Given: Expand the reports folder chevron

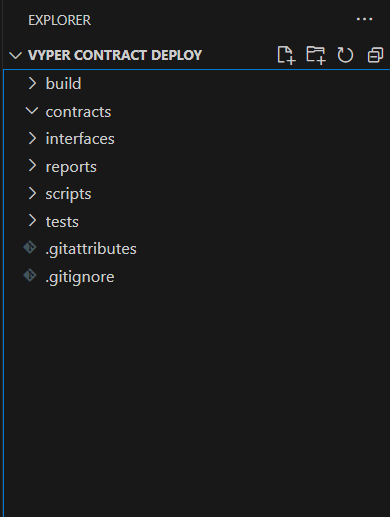Looking at the screenshot, I should (x=32, y=166).
